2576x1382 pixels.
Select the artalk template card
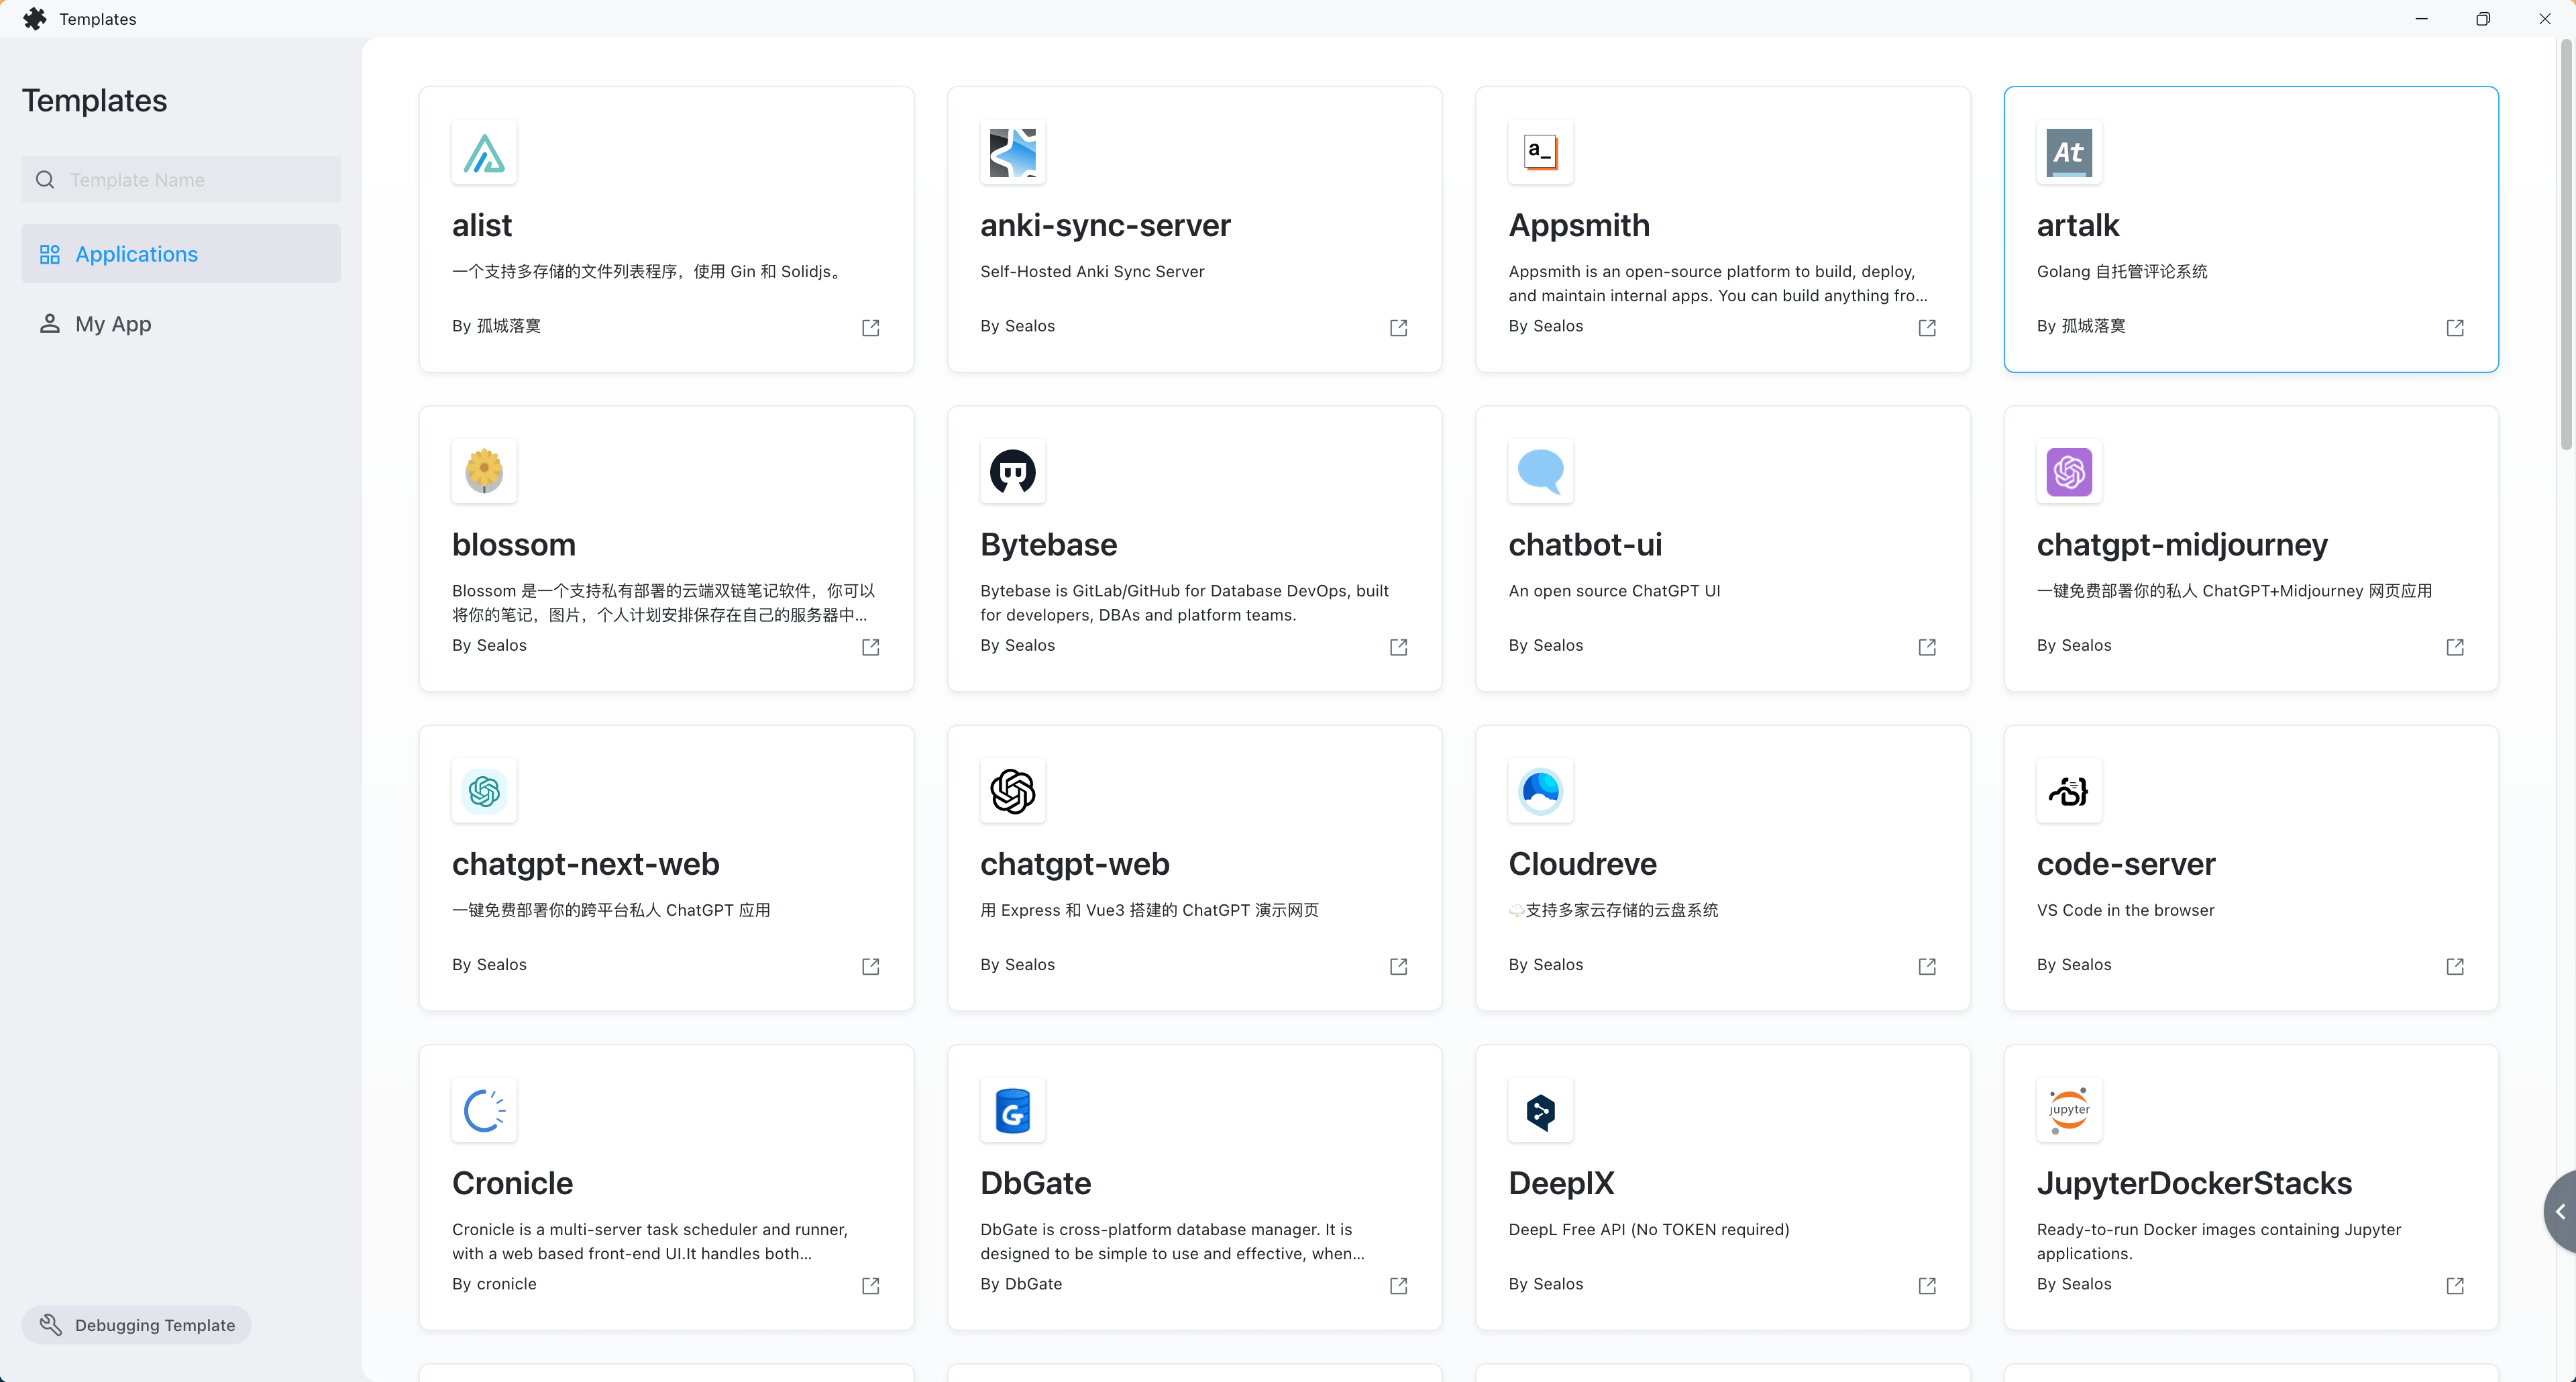pos(2250,229)
